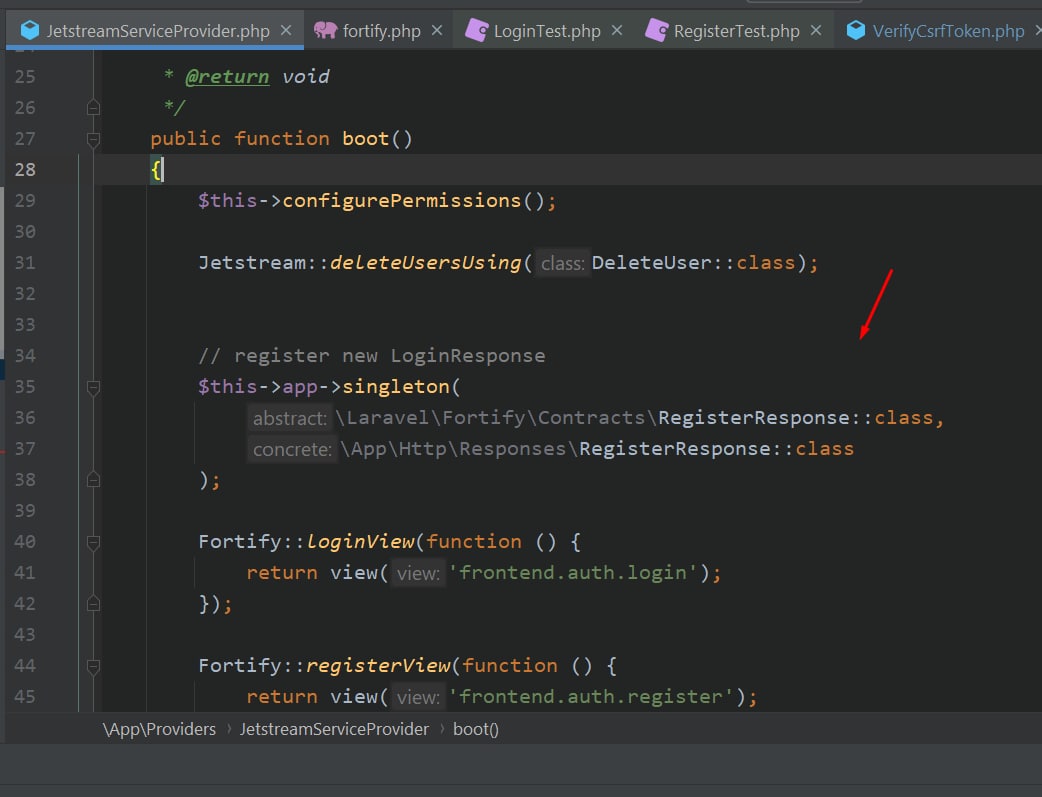
Task: Switch to JetstreamServiceProvider.php tab
Action: pyautogui.click(x=157, y=31)
